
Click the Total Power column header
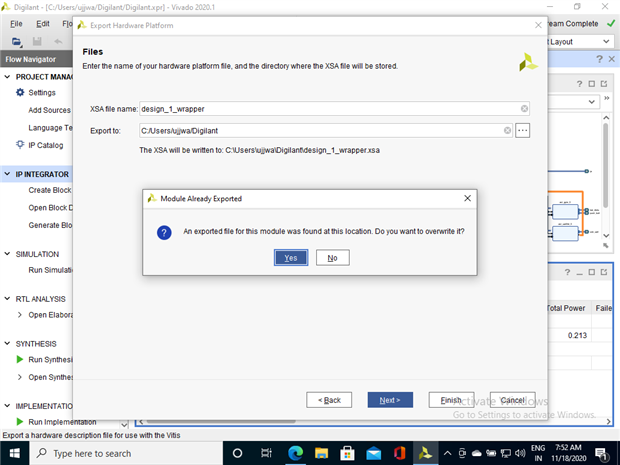pos(569,308)
